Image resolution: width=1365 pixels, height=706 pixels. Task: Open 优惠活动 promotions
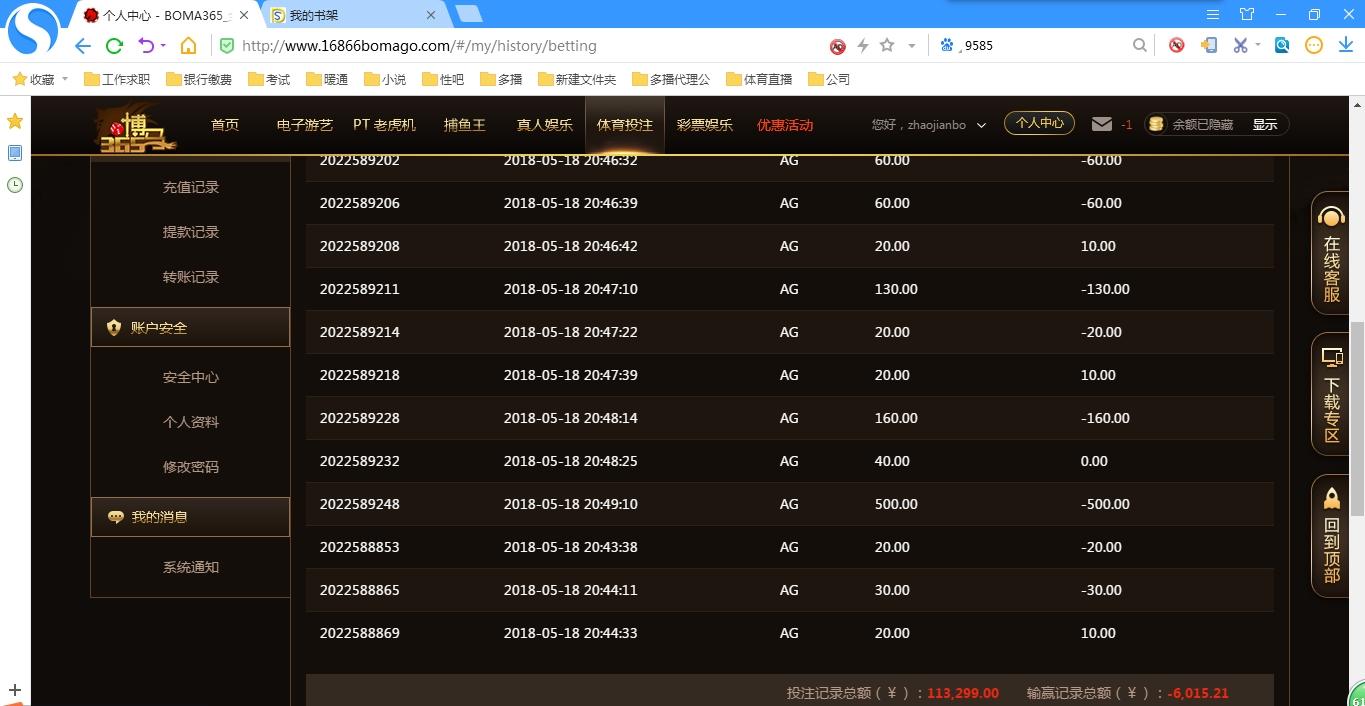[785, 125]
